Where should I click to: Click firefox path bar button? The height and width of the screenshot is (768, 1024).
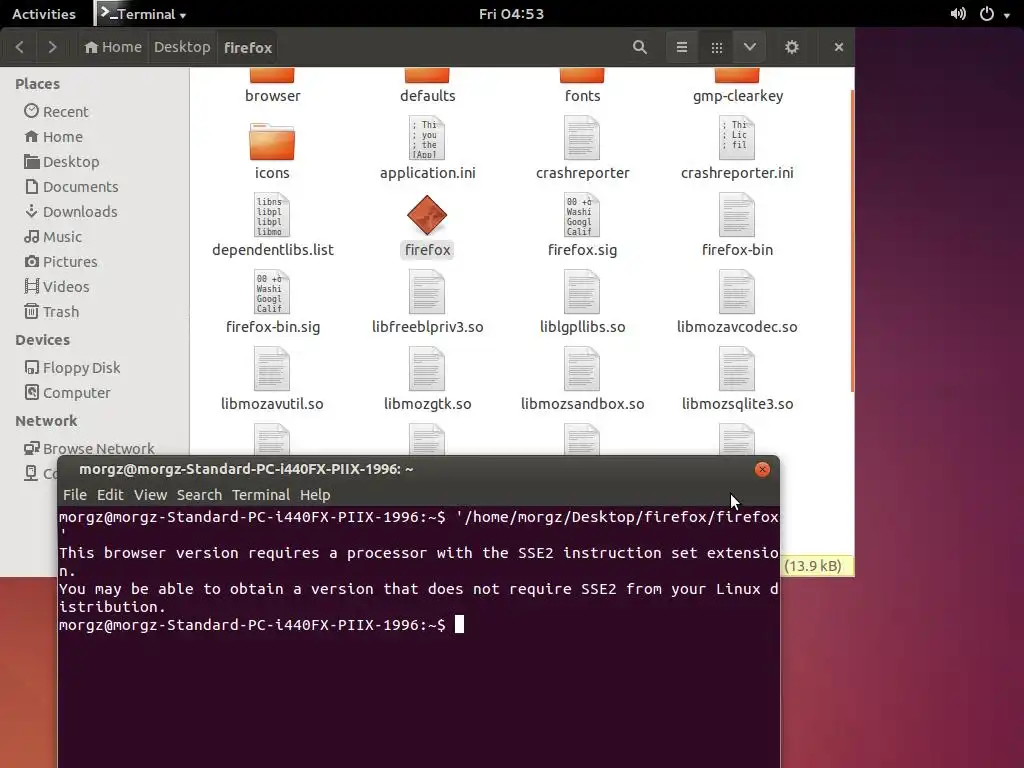click(248, 47)
